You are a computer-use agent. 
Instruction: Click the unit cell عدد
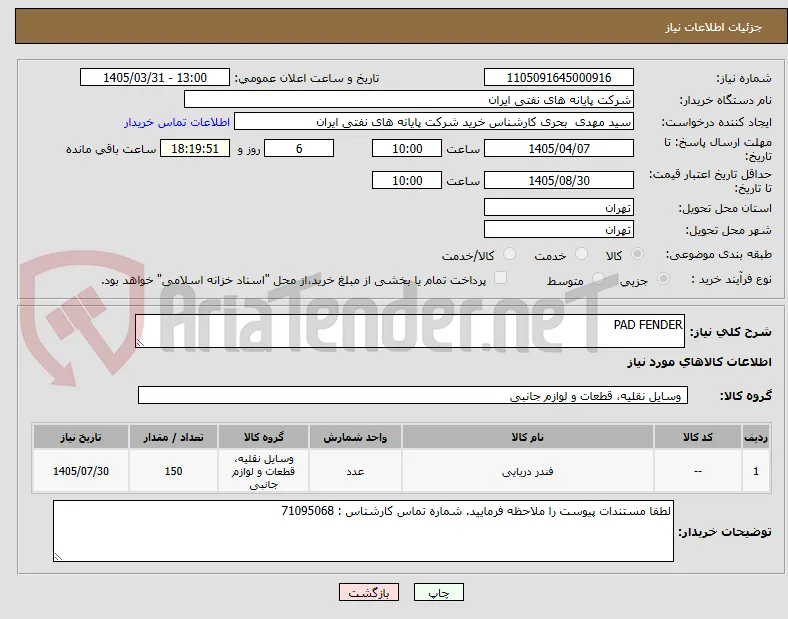pos(355,471)
